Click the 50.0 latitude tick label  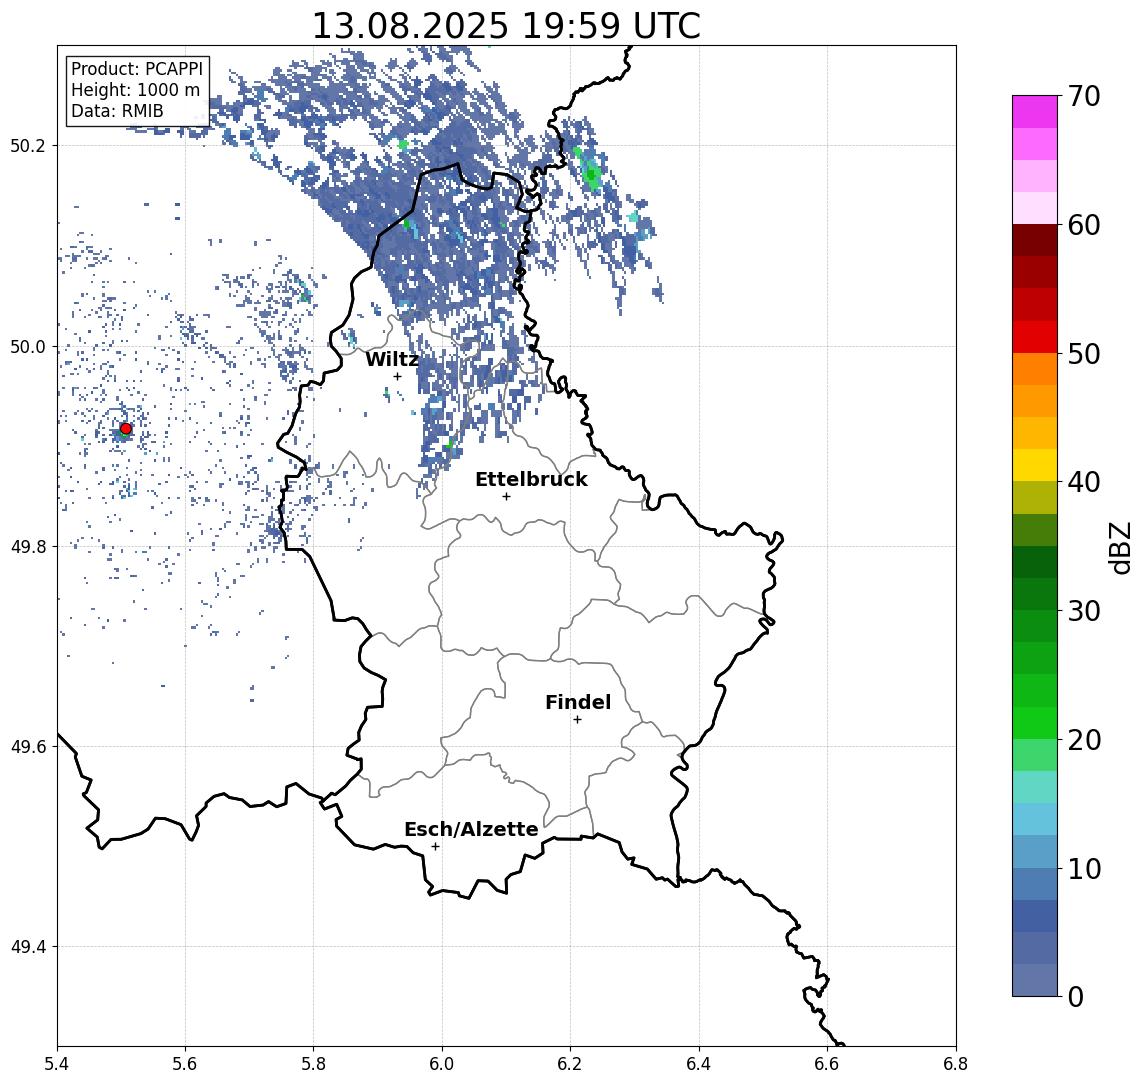click(x=28, y=347)
